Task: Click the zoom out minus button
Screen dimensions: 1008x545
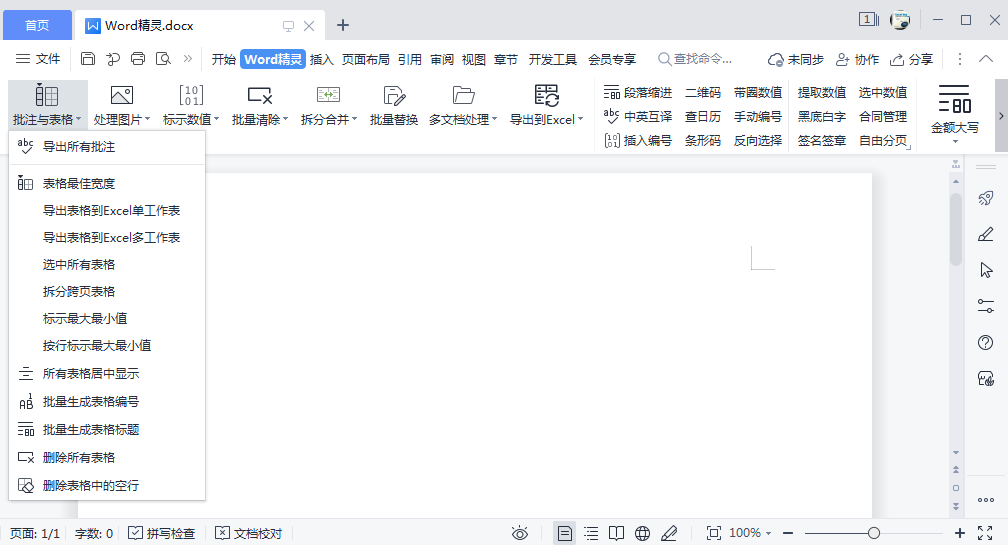Action: [x=788, y=533]
